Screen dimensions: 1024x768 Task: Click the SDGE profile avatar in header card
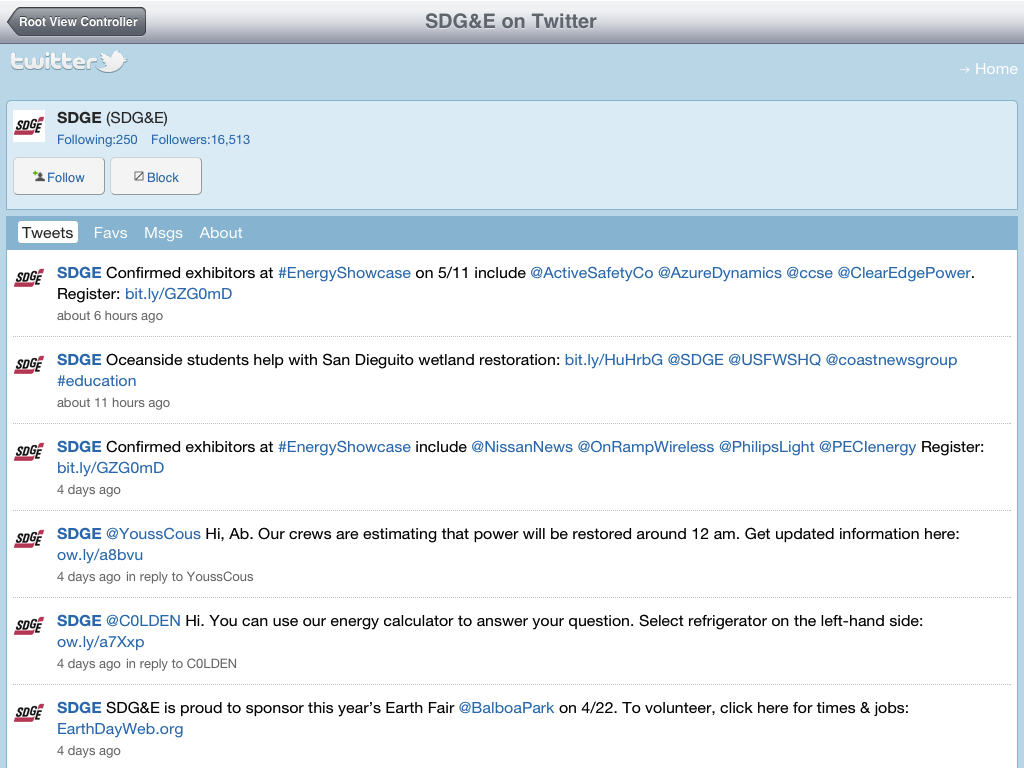[x=29, y=126]
